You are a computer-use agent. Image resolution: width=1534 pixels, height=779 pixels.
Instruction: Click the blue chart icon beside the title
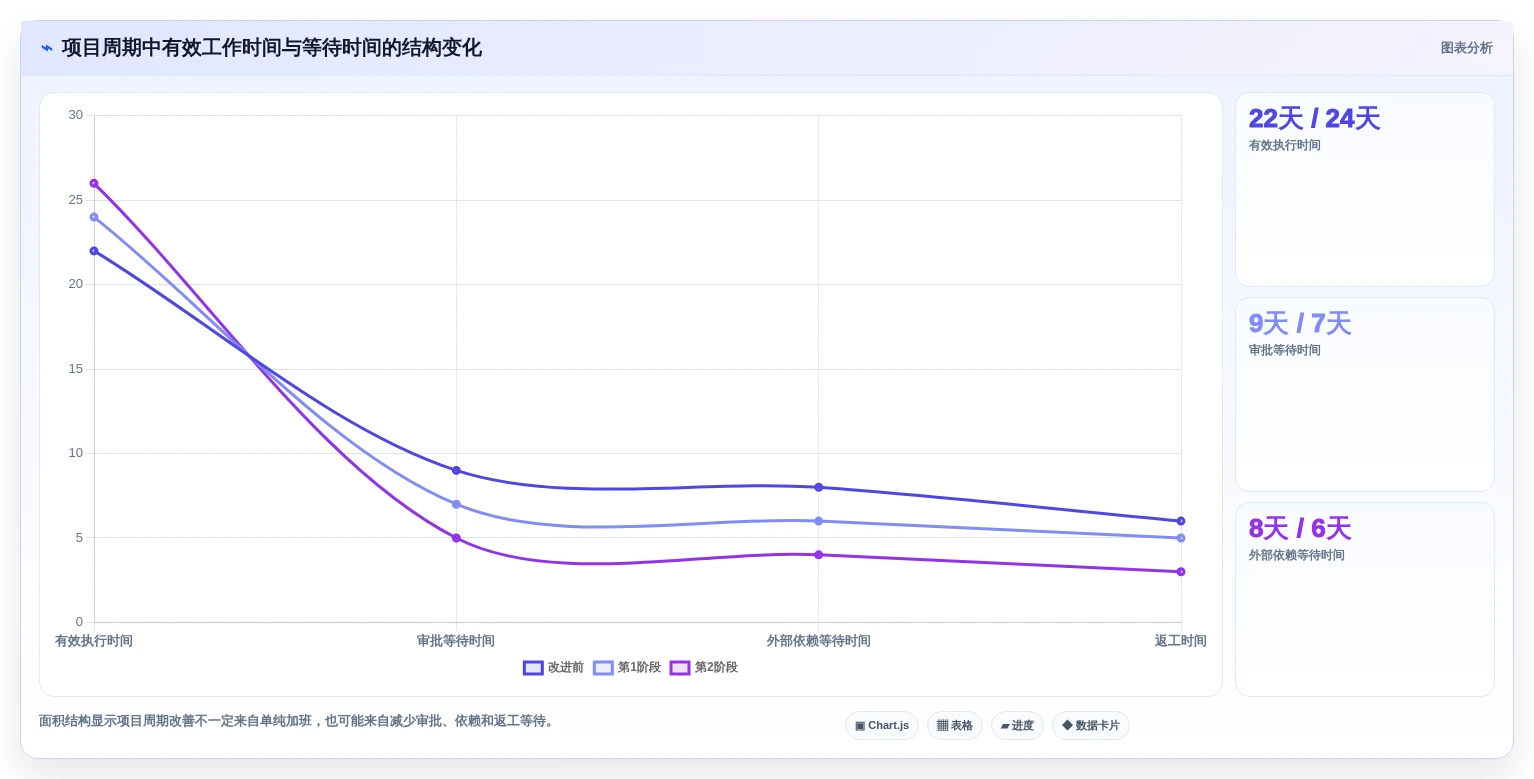[x=47, y=48]
